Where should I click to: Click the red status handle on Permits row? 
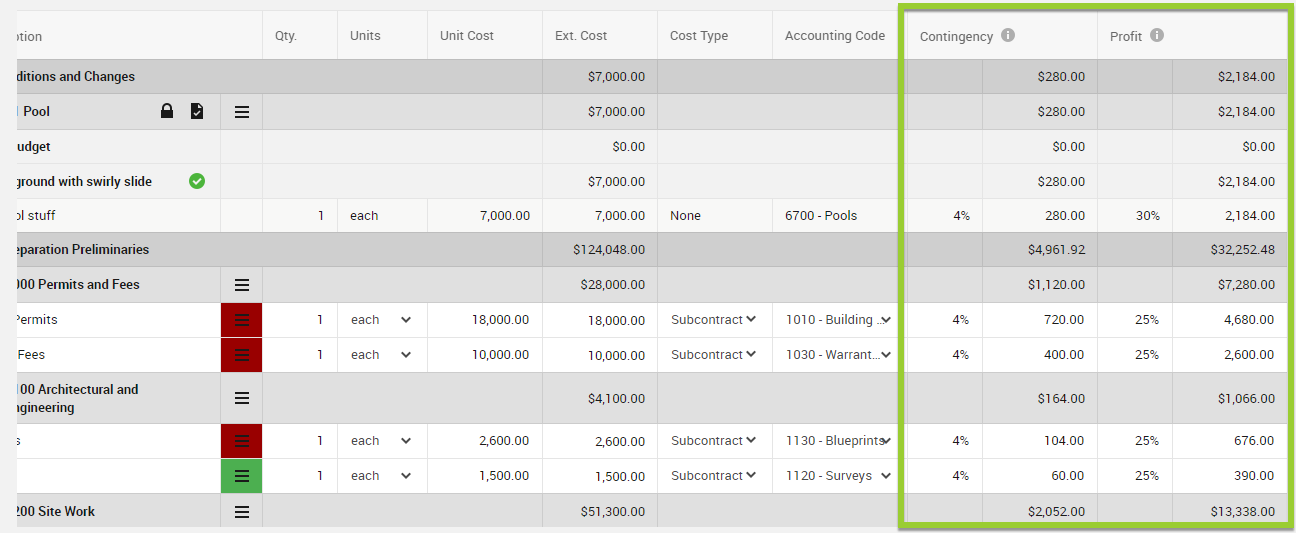(242, 320)
